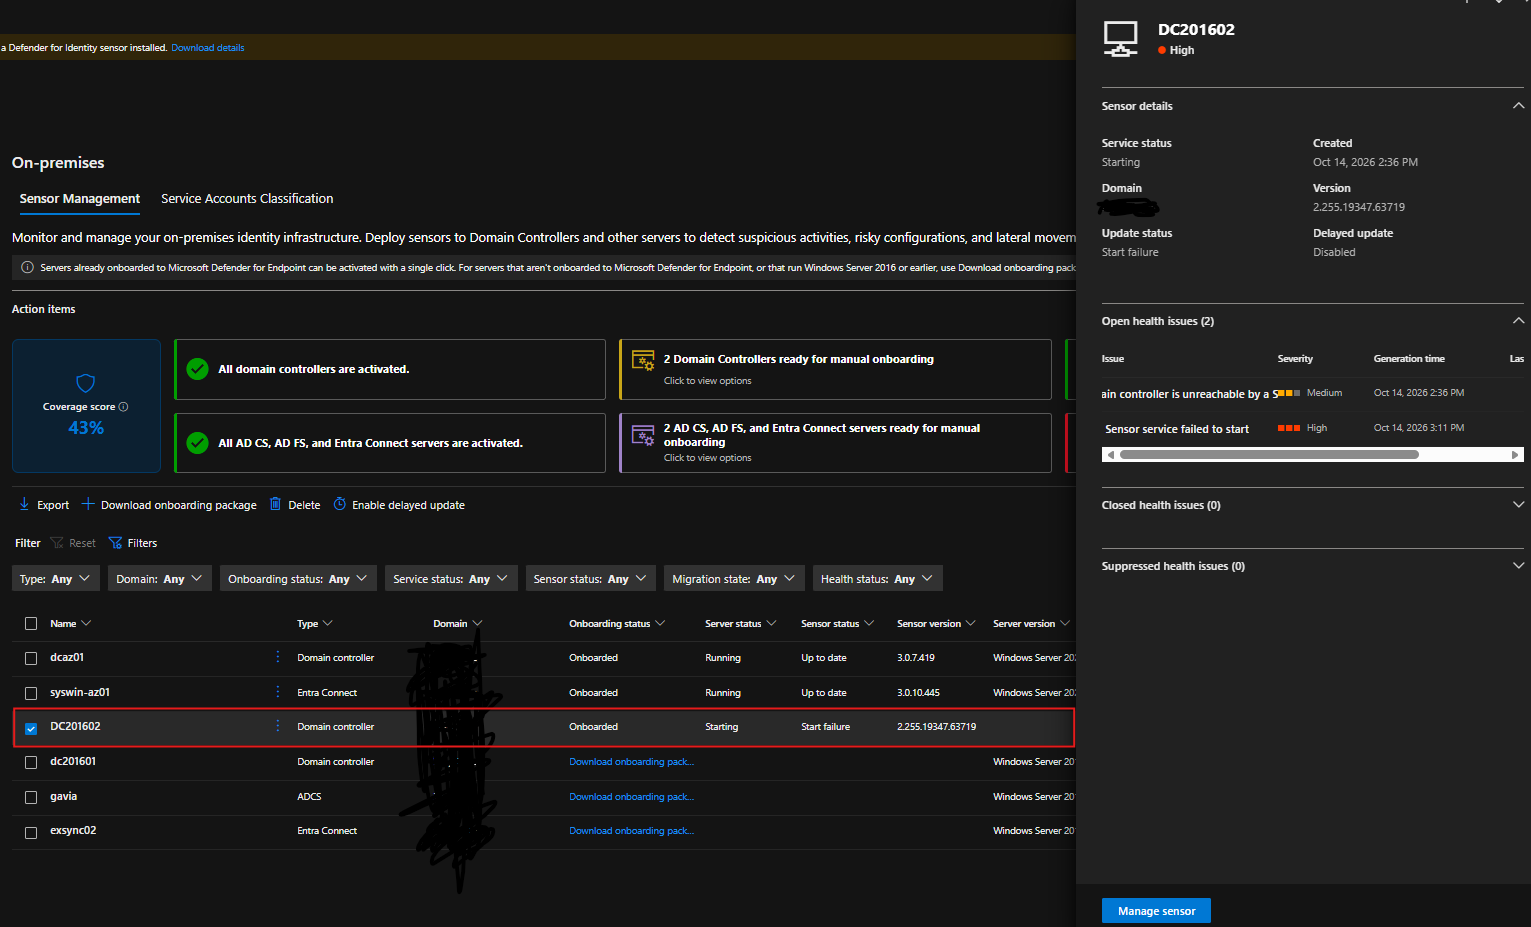Open the Type: Any filter dropdown
The image size is (1531, 927).
click(x=56, y=579)
